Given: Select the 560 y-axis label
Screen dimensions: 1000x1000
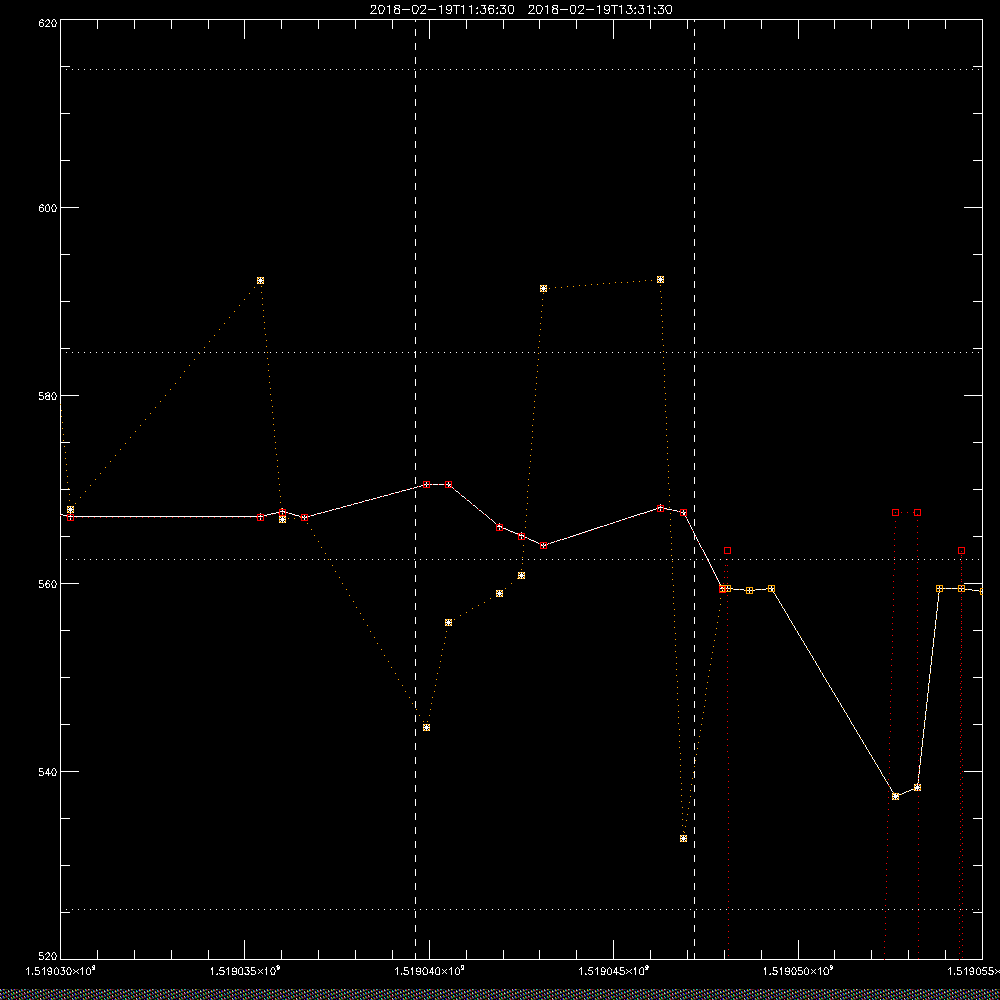Looking at the screenshot, I should coord(48,584).
